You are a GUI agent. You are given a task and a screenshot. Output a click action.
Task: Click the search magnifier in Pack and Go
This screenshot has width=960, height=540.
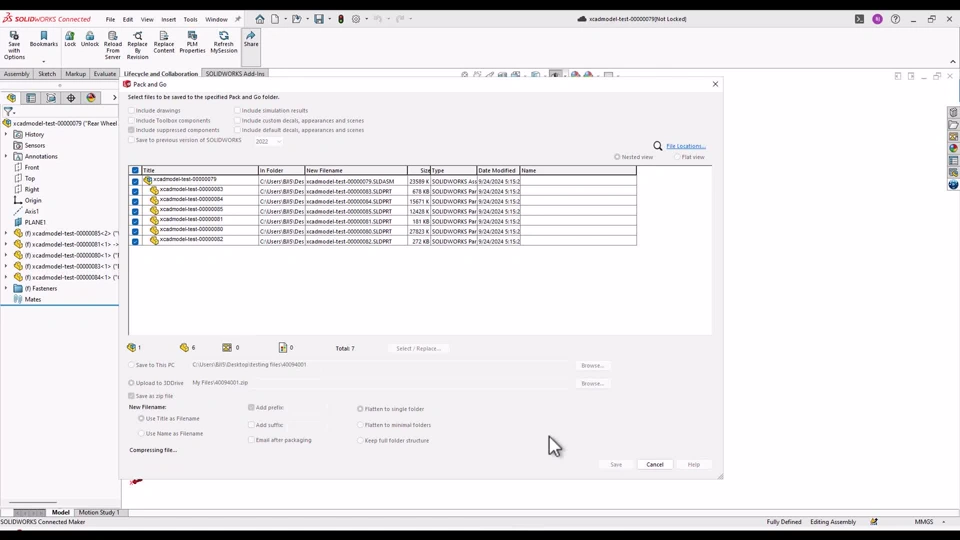coord(658,146)
